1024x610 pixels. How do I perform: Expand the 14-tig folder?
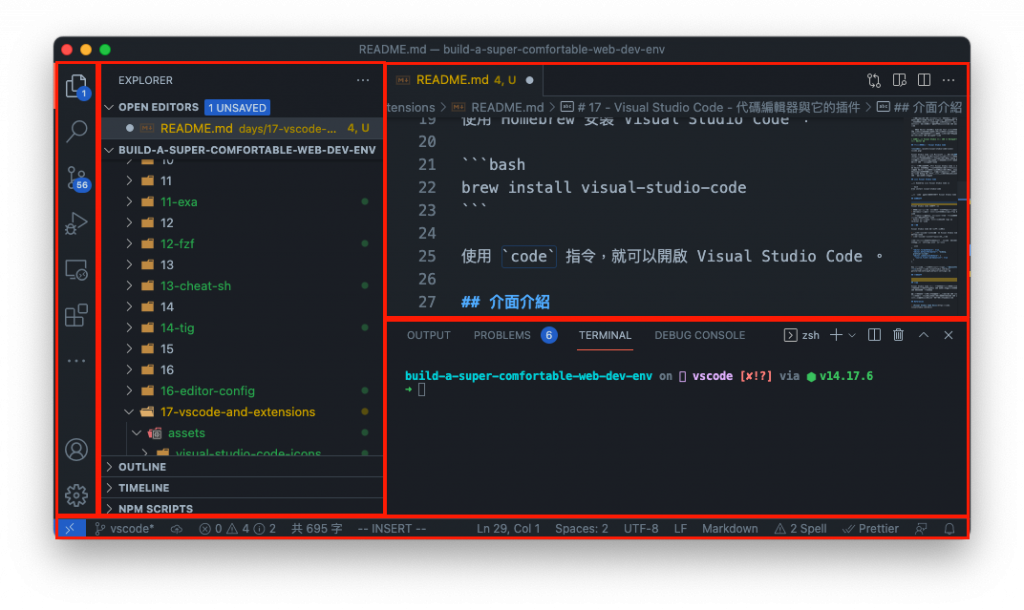129,328
